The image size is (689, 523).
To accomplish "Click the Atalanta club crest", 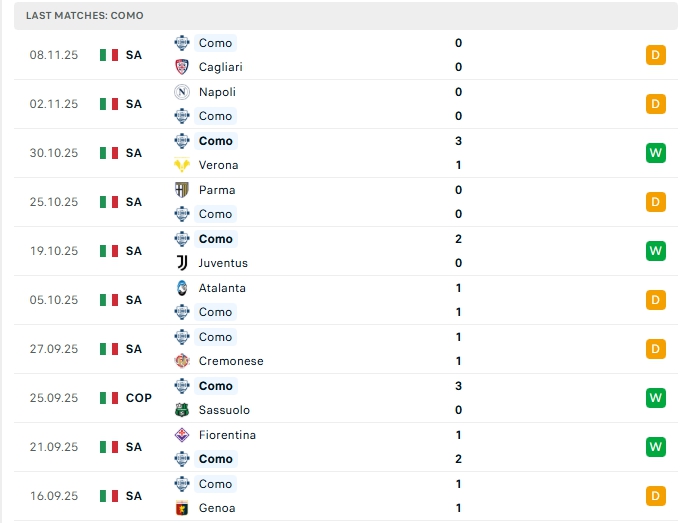I will pos(182,287).
